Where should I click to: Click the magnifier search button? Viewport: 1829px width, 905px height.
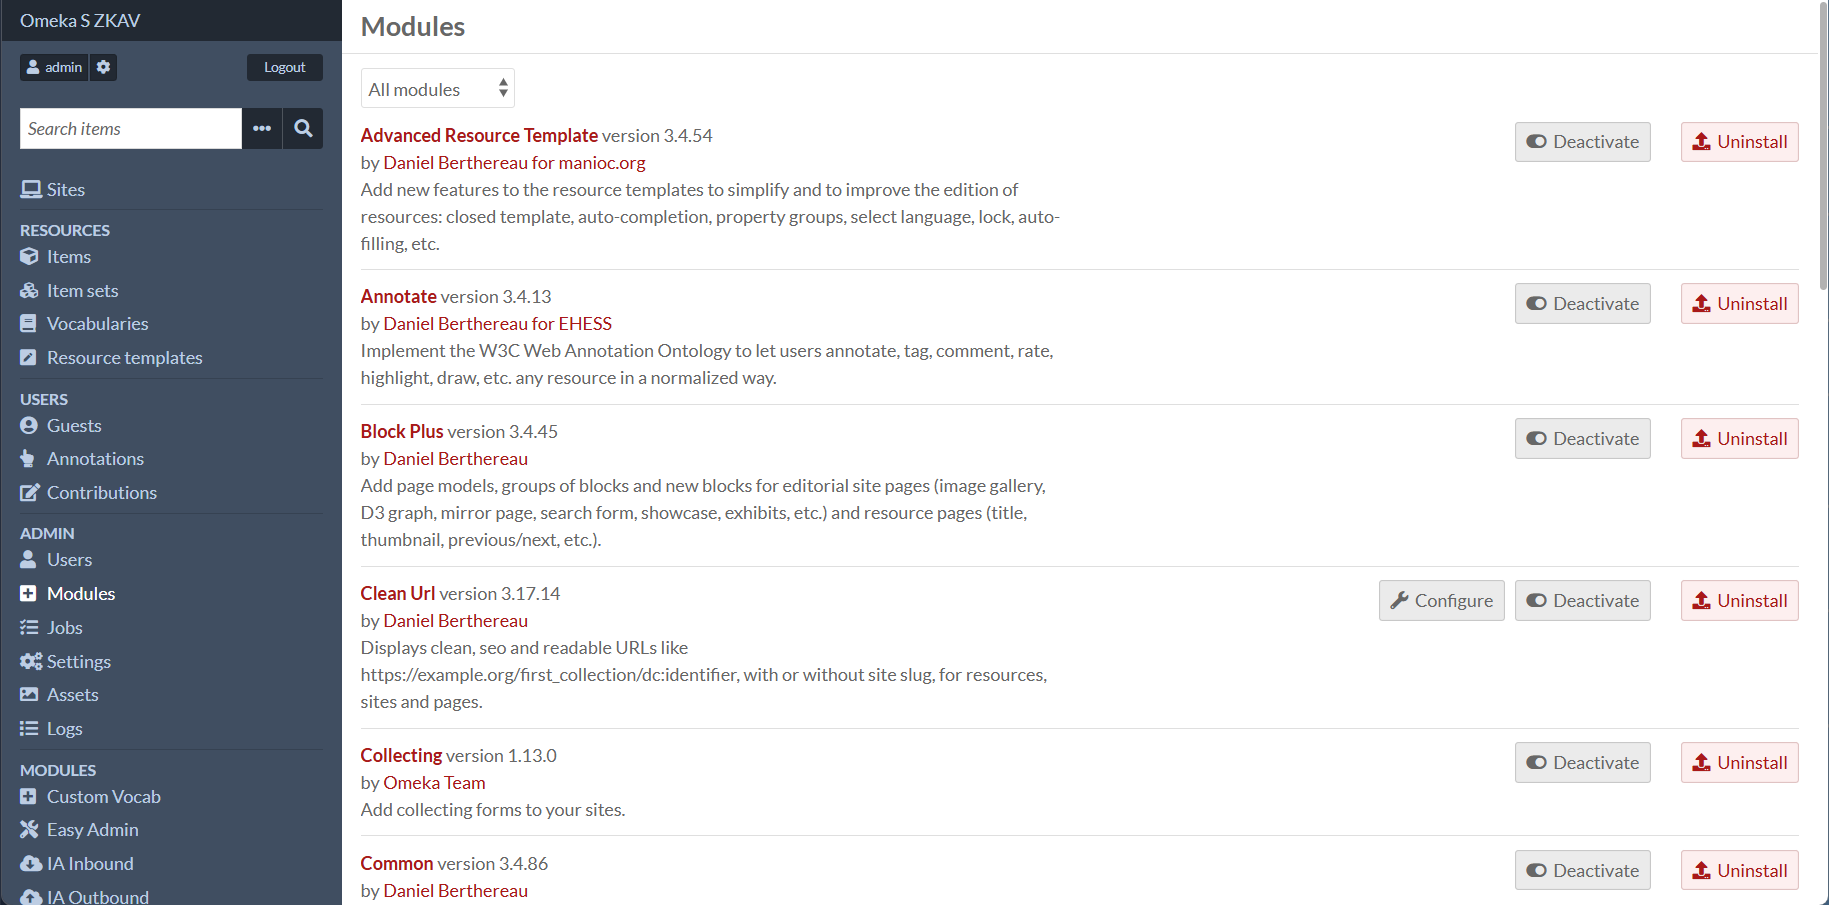pos(303,128)
